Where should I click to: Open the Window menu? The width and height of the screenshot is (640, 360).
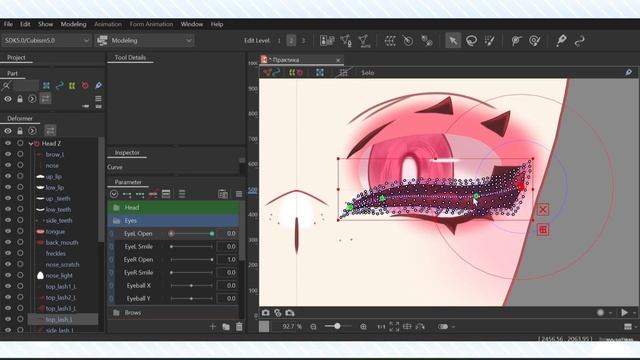[x=192, y=24]
